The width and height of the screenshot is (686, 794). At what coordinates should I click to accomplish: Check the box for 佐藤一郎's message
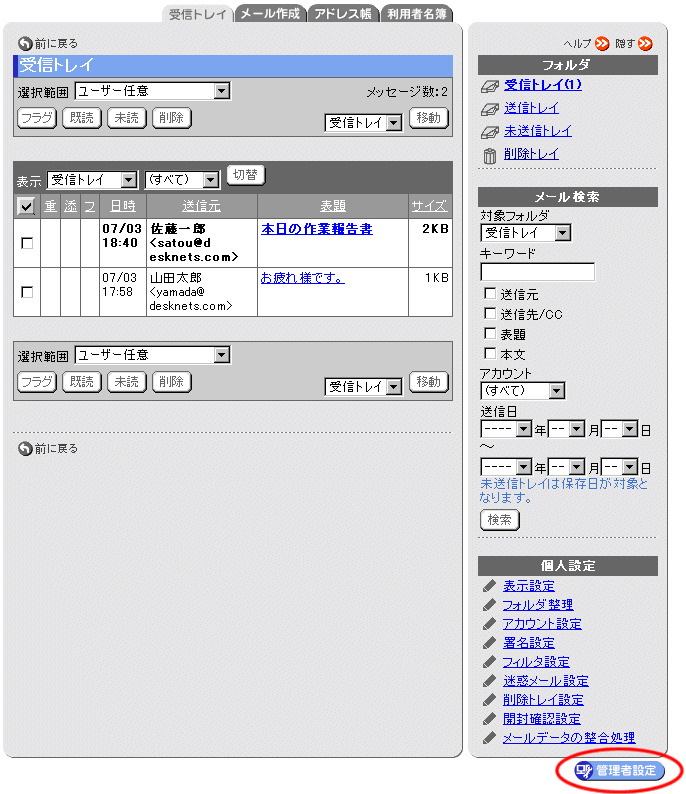(27, 243)
